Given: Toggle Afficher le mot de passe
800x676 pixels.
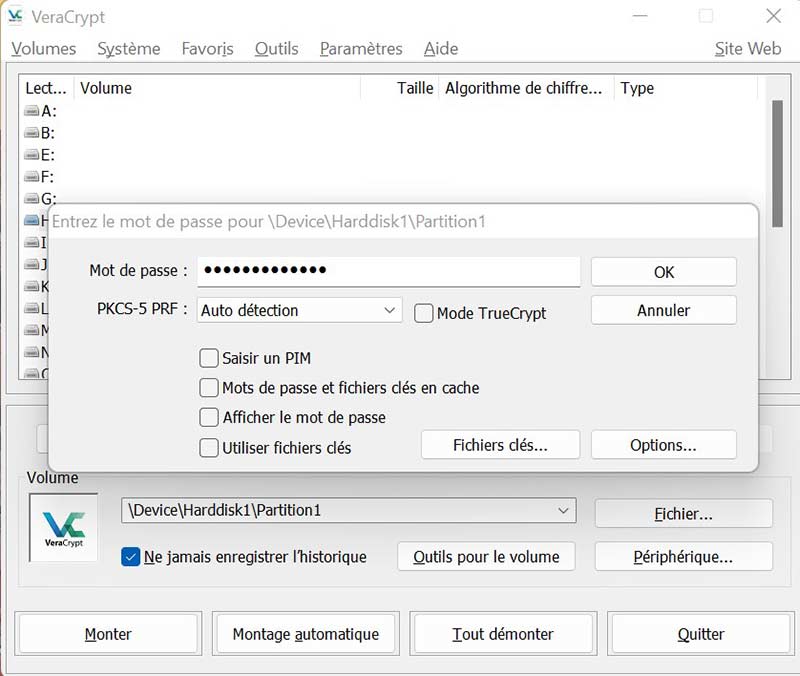Looking at the screenshot, I should tap(209, 417).
